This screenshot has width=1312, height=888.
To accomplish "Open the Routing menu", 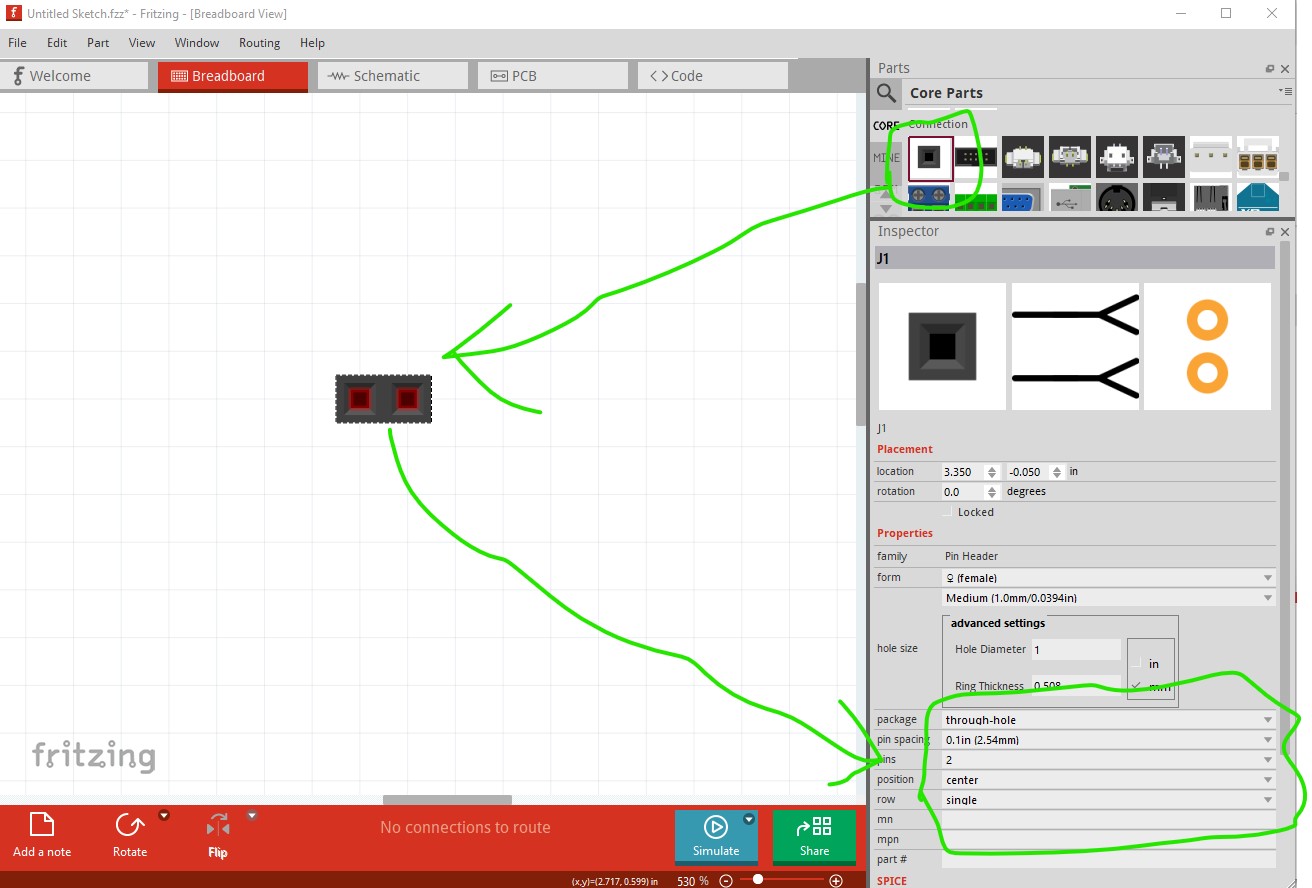I will [x=259, y=43].
